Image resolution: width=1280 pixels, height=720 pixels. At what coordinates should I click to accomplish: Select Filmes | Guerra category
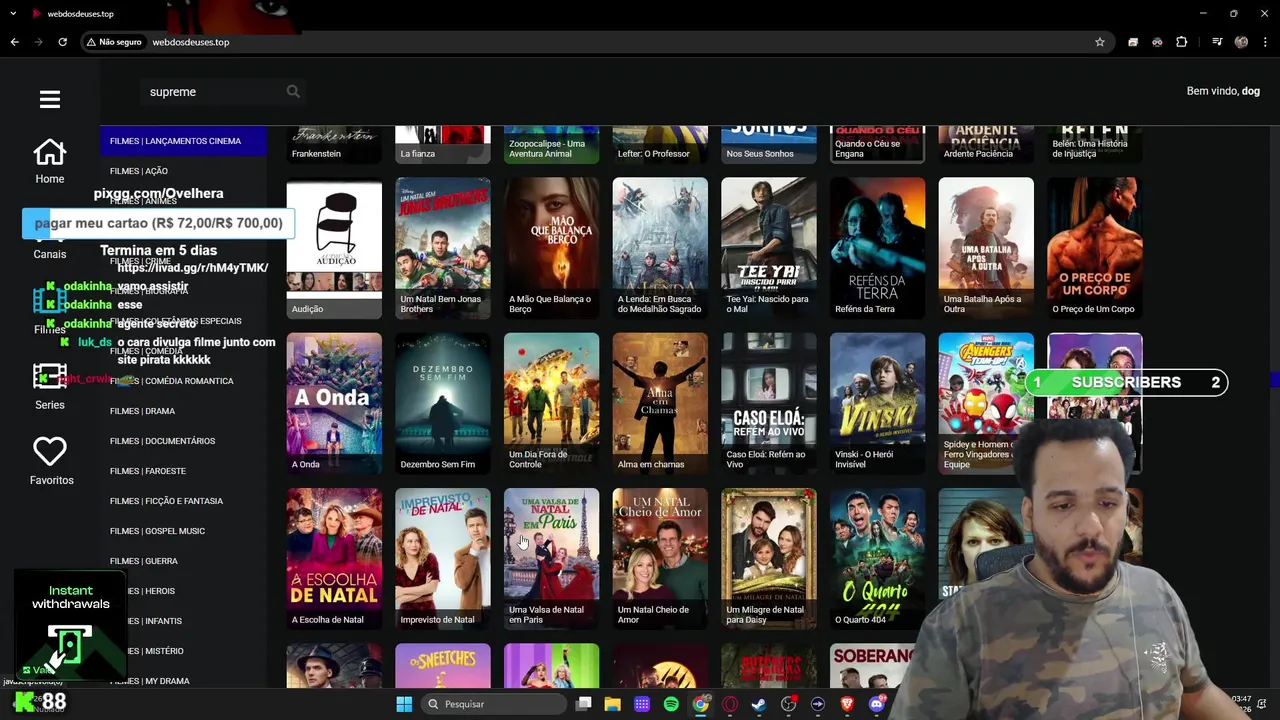(x=183, y=561)
